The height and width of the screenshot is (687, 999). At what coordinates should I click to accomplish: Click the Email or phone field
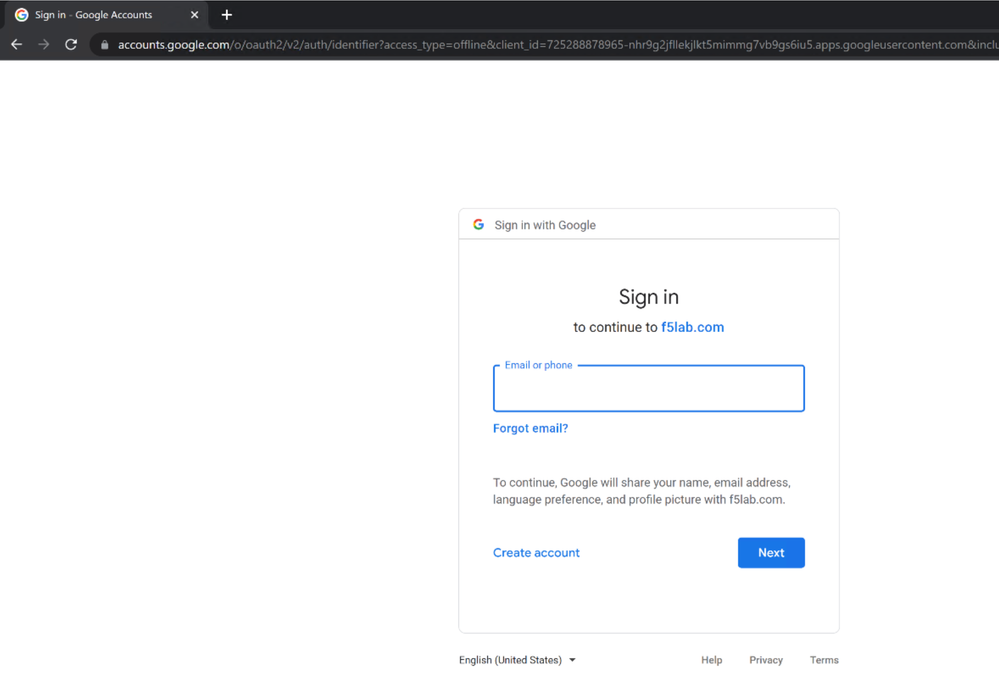pos(649,388)
